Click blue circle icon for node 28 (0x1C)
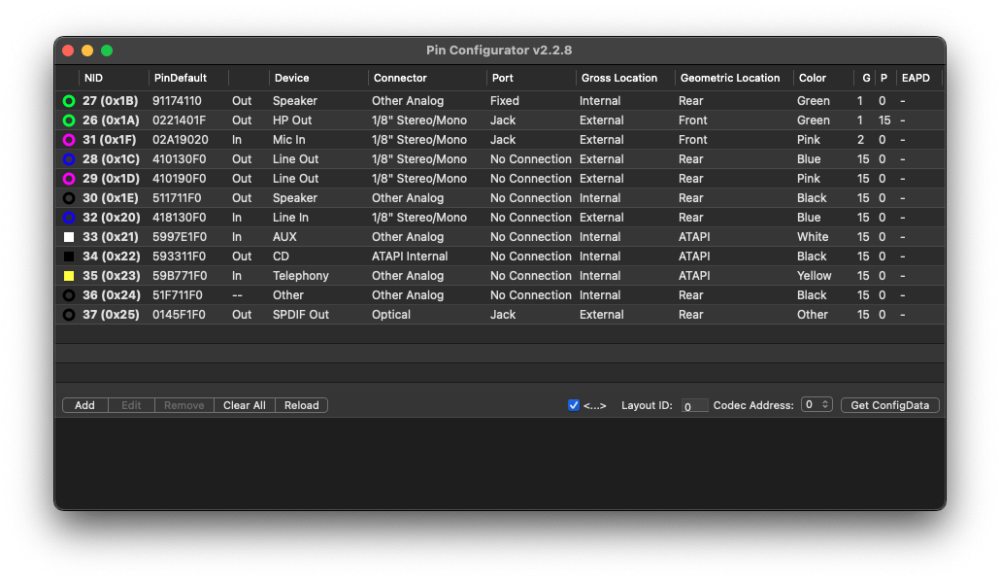 (x=69, y=159)
